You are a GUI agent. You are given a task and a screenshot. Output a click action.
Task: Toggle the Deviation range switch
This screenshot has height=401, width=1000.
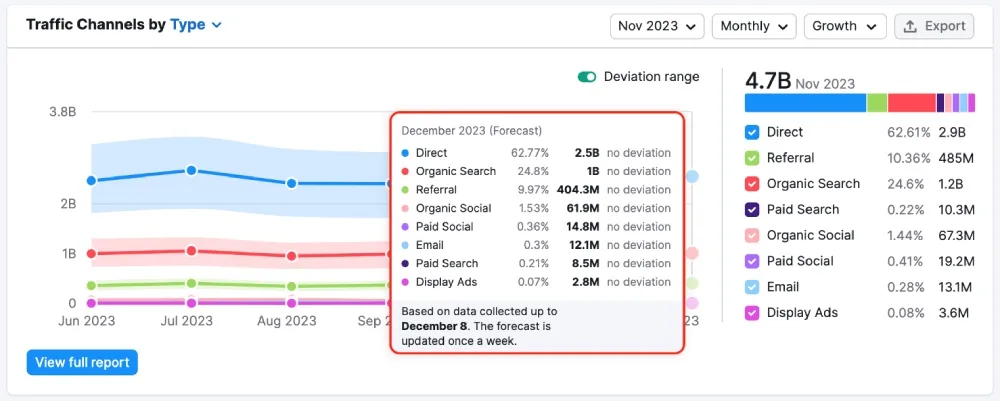click(586, 77)
